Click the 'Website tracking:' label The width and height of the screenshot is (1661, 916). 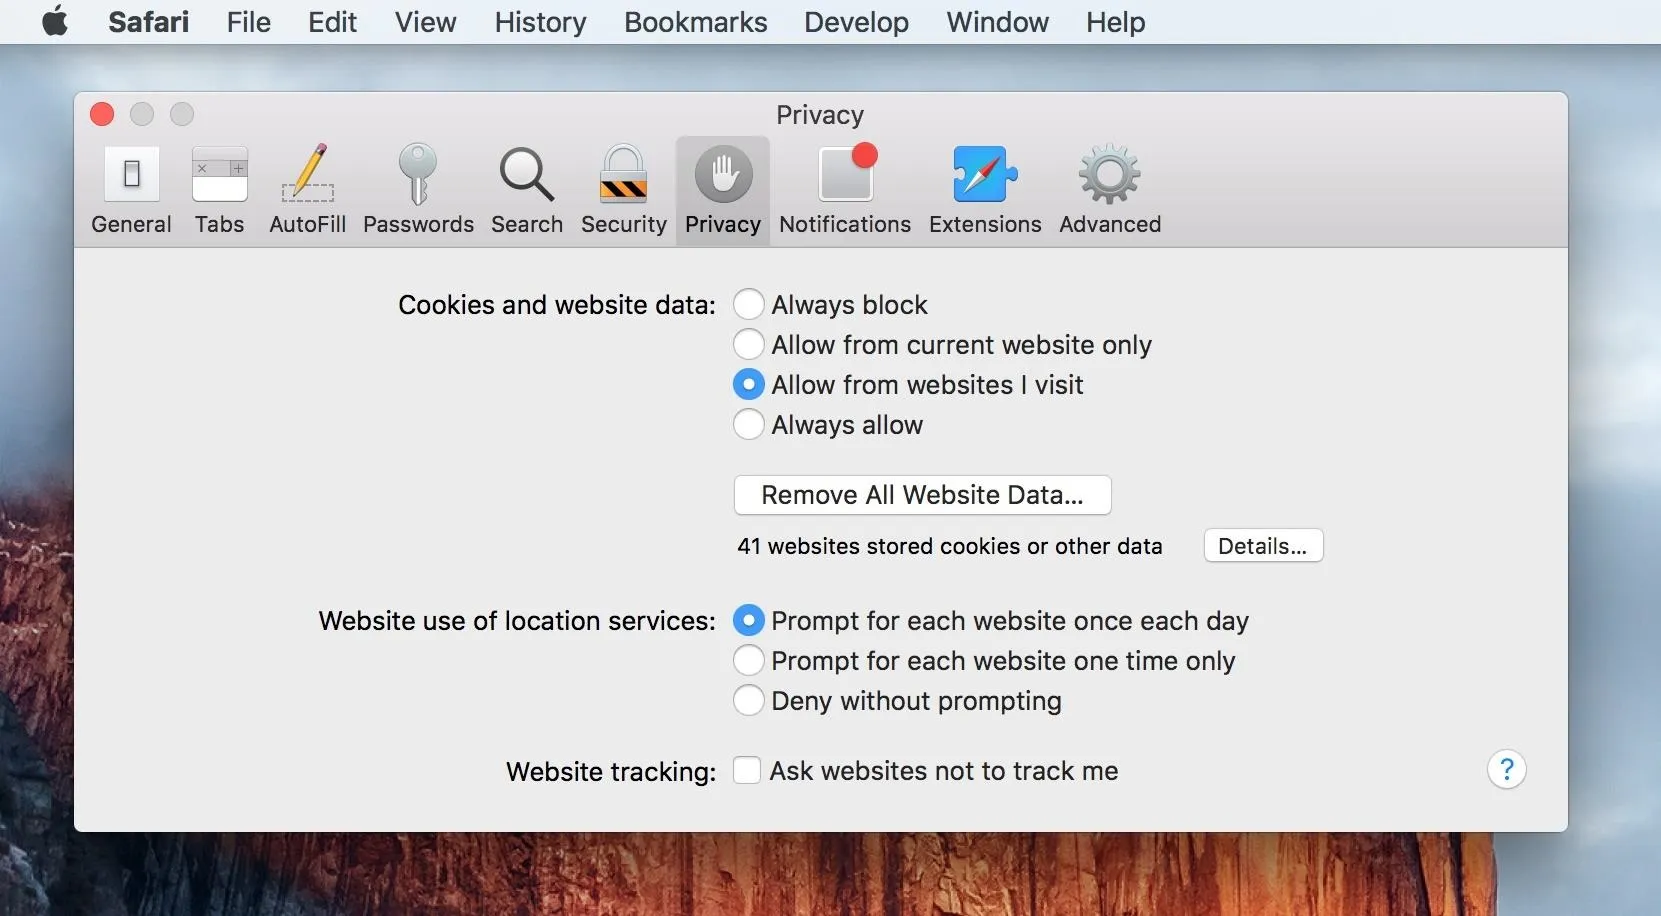tap(611, 772)
